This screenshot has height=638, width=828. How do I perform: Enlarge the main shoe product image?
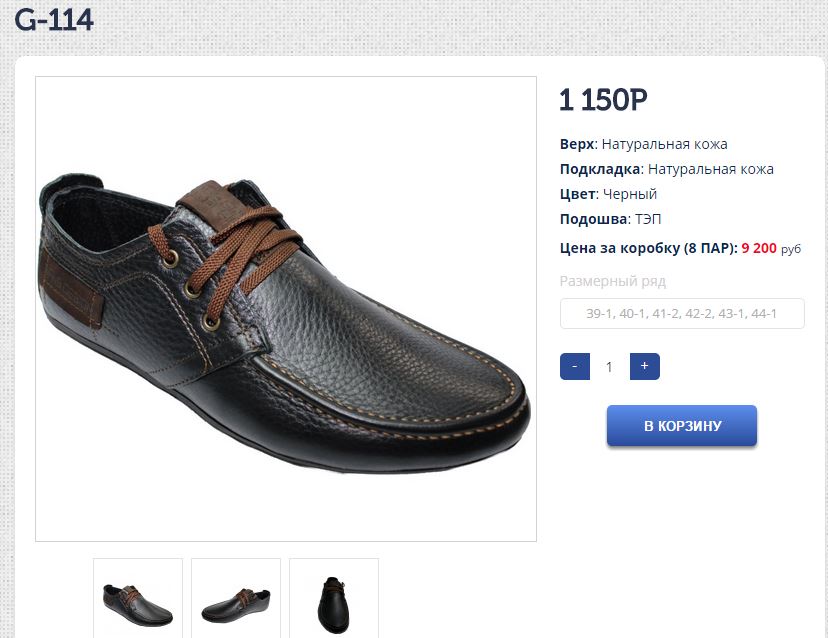(x=286, y=308)
